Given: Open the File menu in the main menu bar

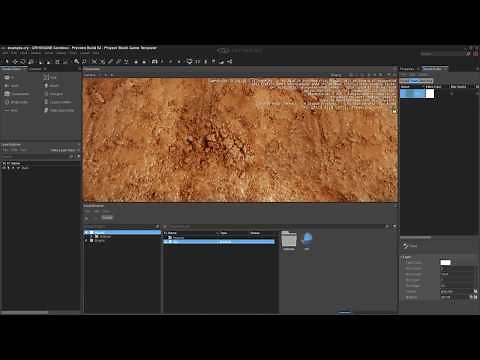Looking at the screenshot, I should click(x=5, y=53).
